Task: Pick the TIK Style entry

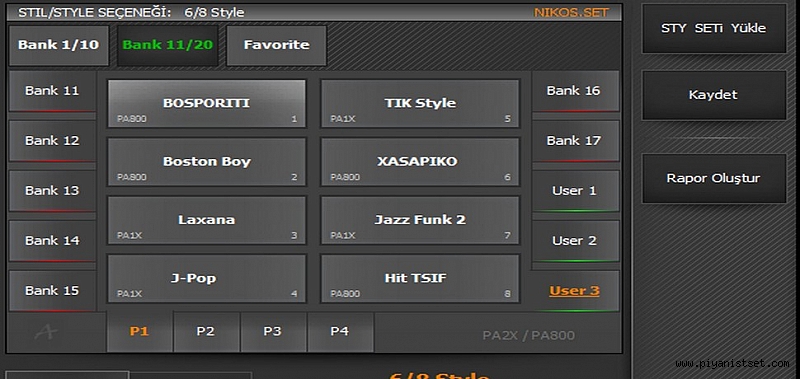Action: coord(420,104)
